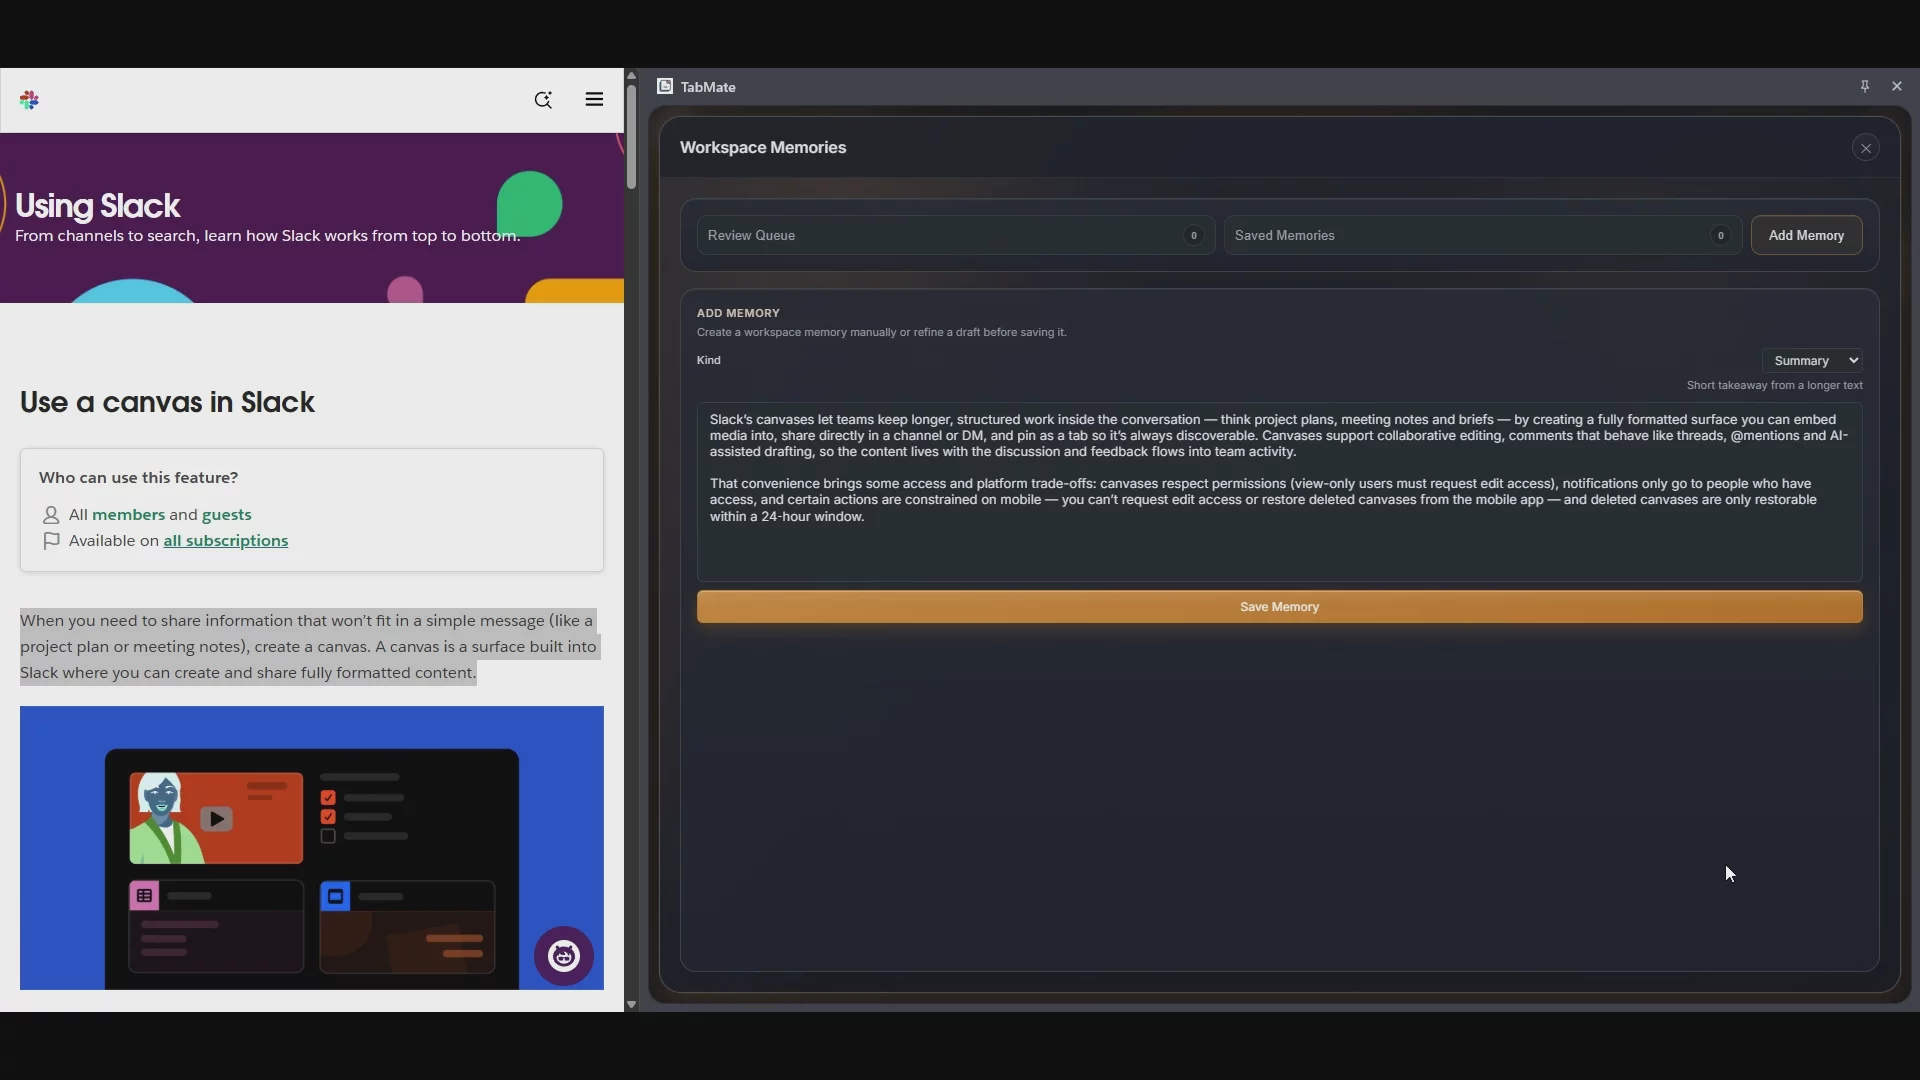Click the page scrollbar up arrow
The height and width of the screenshot is (1080, 1920).
[x=631, y=75]
